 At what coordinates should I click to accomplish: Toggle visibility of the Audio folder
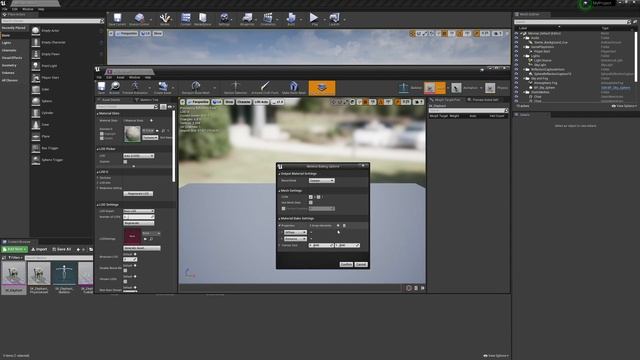coord(516,38)
